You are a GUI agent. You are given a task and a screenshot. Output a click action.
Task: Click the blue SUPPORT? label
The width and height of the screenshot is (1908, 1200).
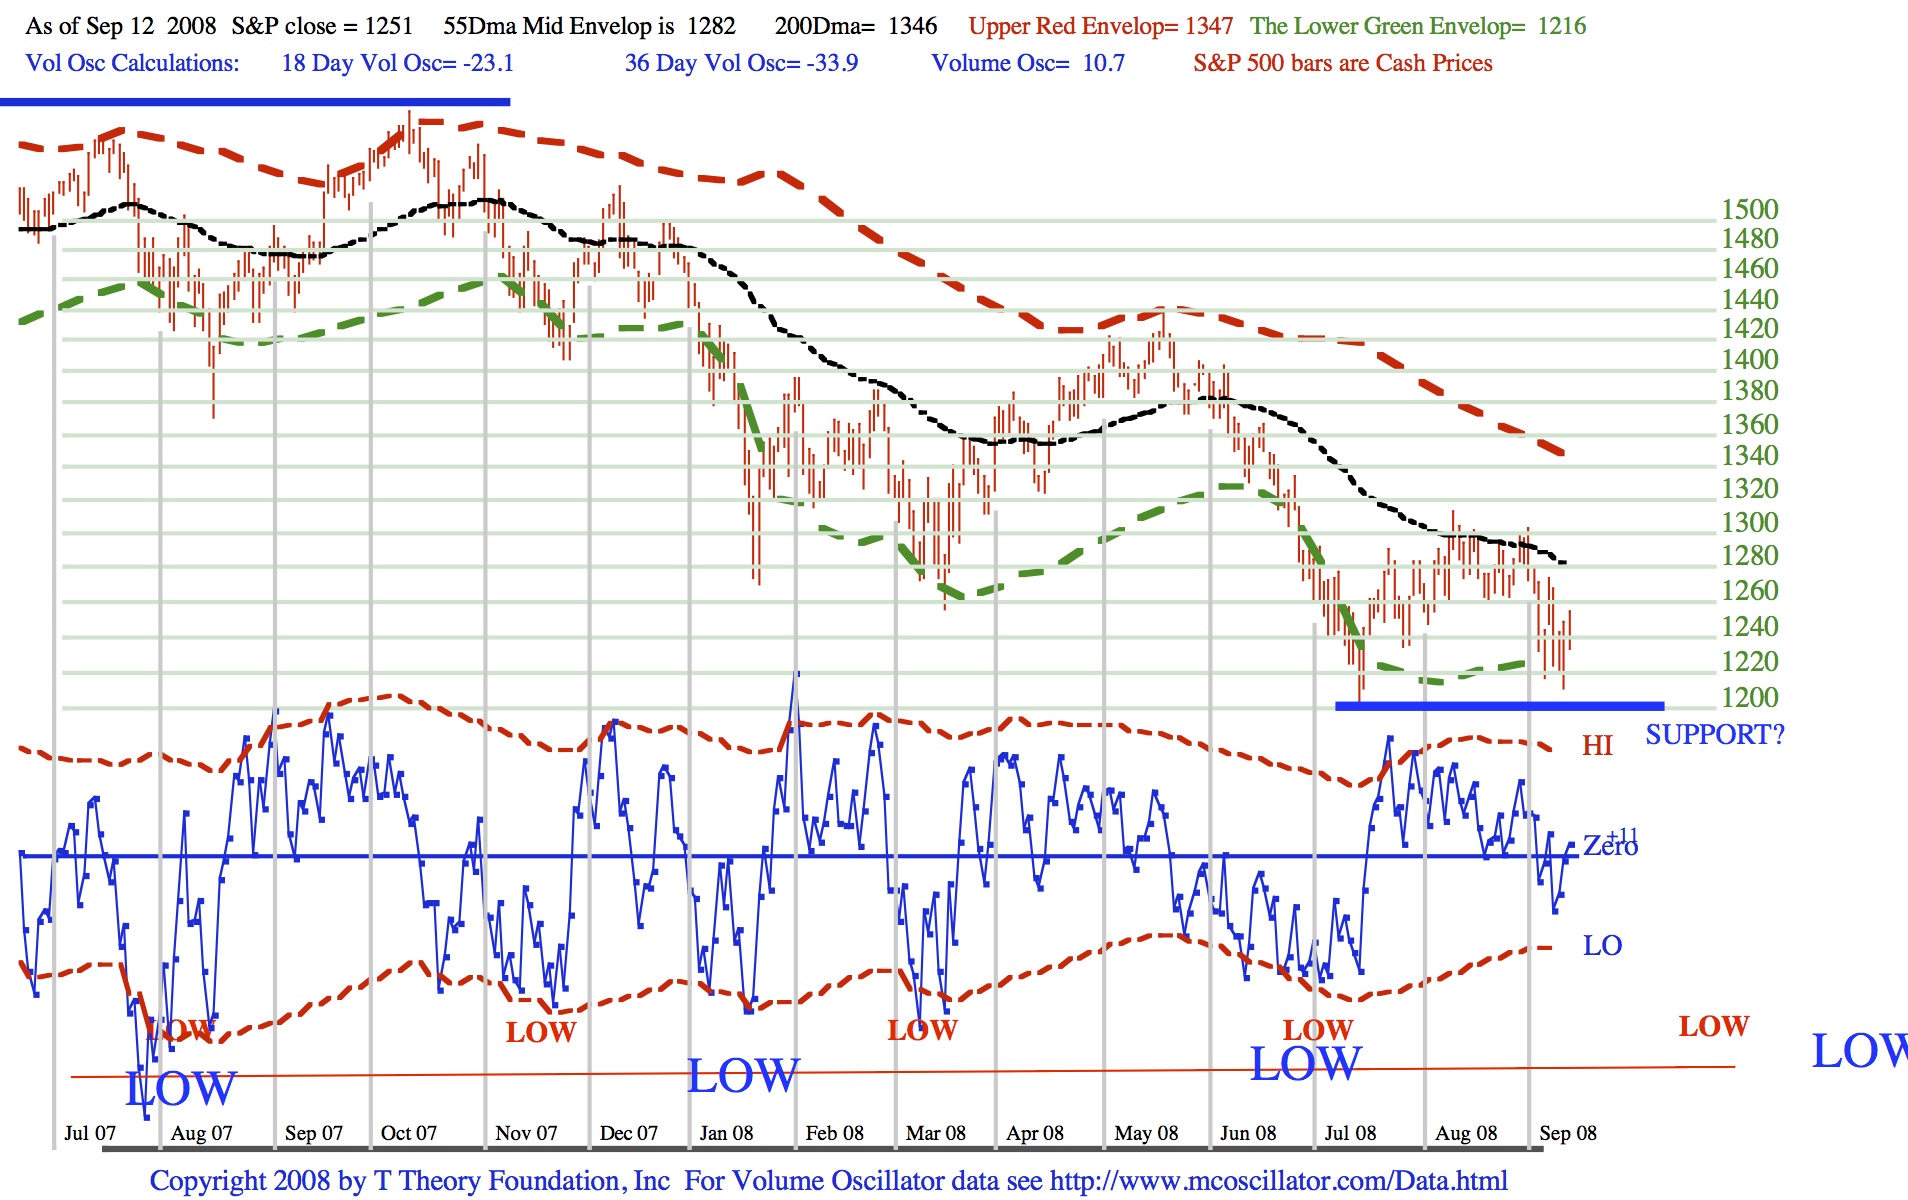point(1714,735)
